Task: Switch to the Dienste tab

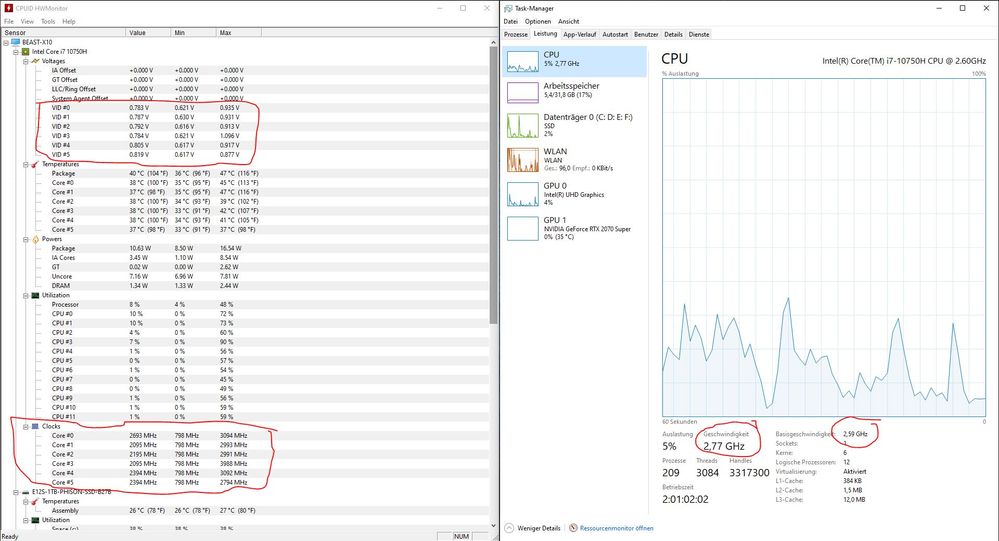Action: [x=699, y=34]
